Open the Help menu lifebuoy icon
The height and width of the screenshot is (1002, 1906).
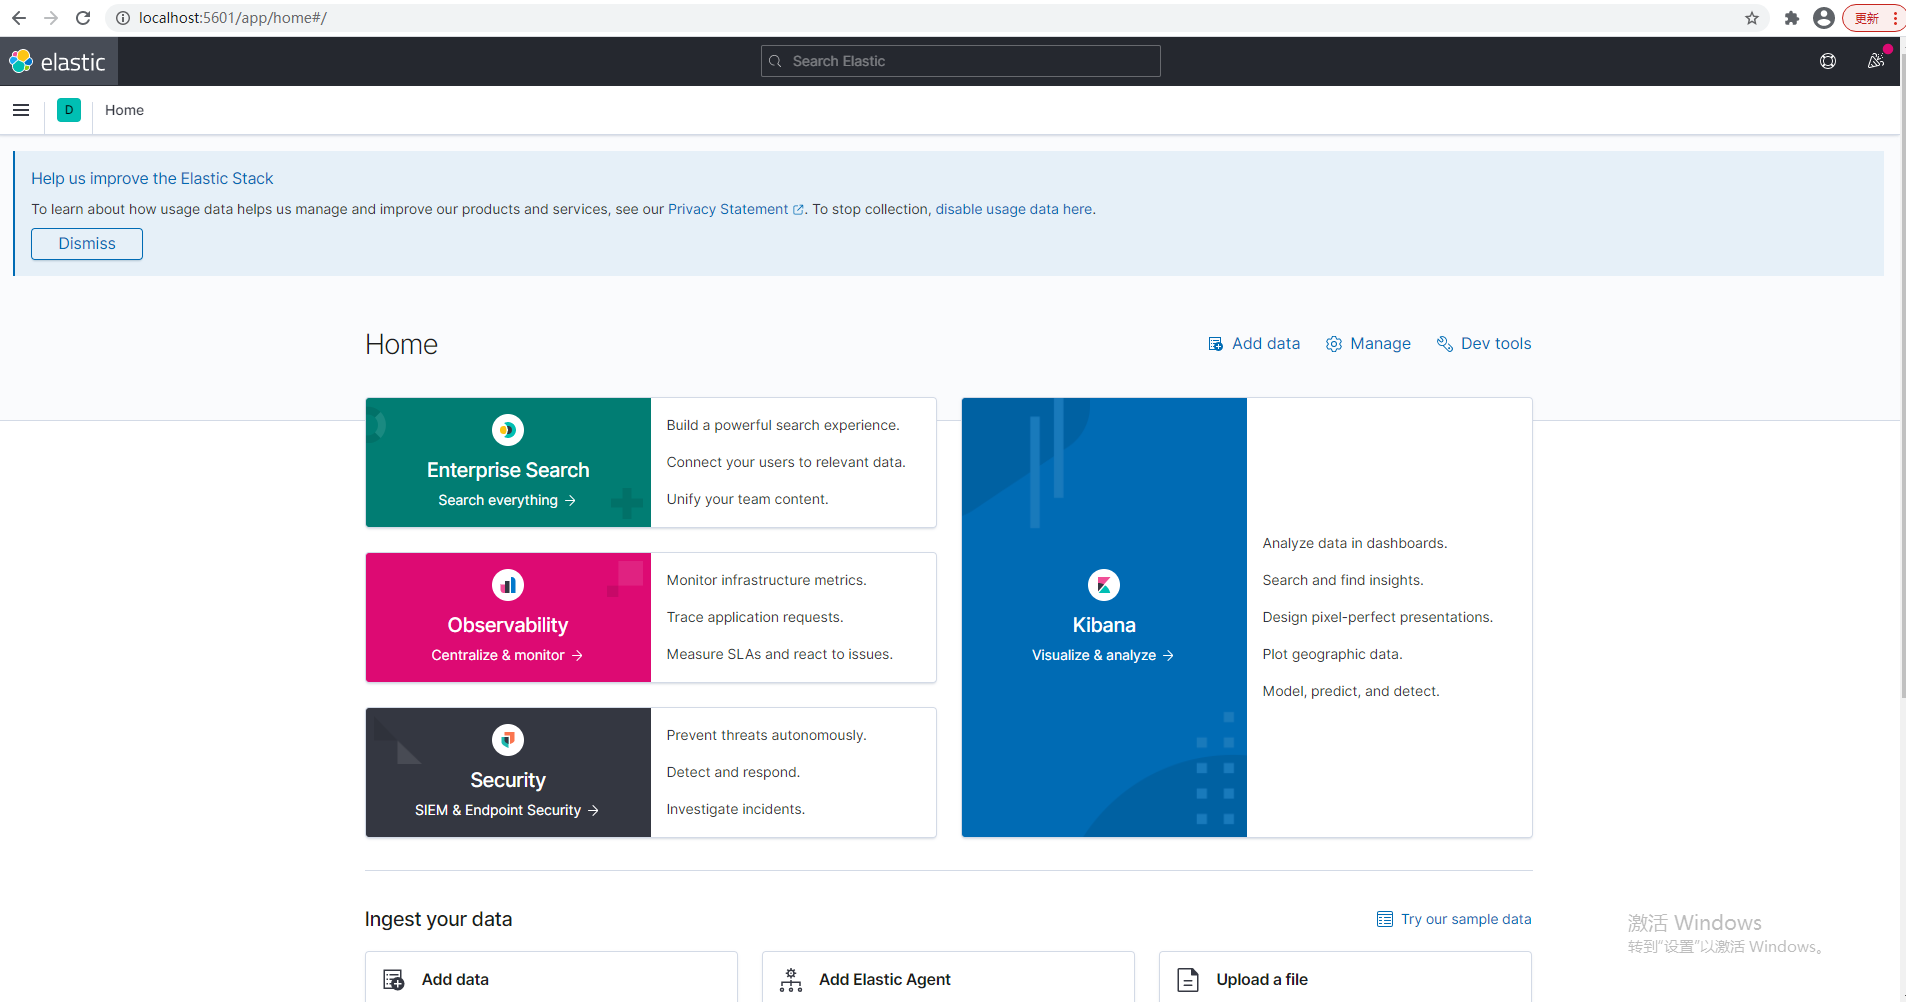pos(1828,61)
